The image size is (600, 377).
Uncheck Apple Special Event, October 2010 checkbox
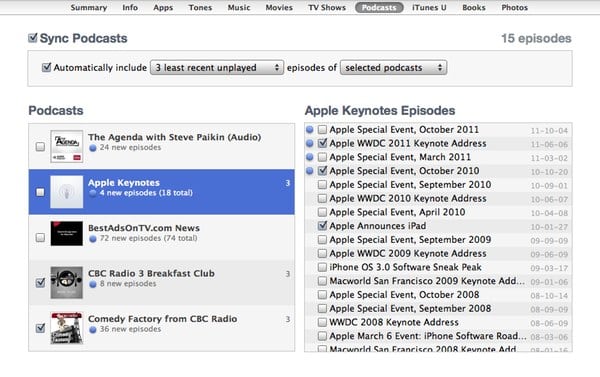tap(322, 171)
